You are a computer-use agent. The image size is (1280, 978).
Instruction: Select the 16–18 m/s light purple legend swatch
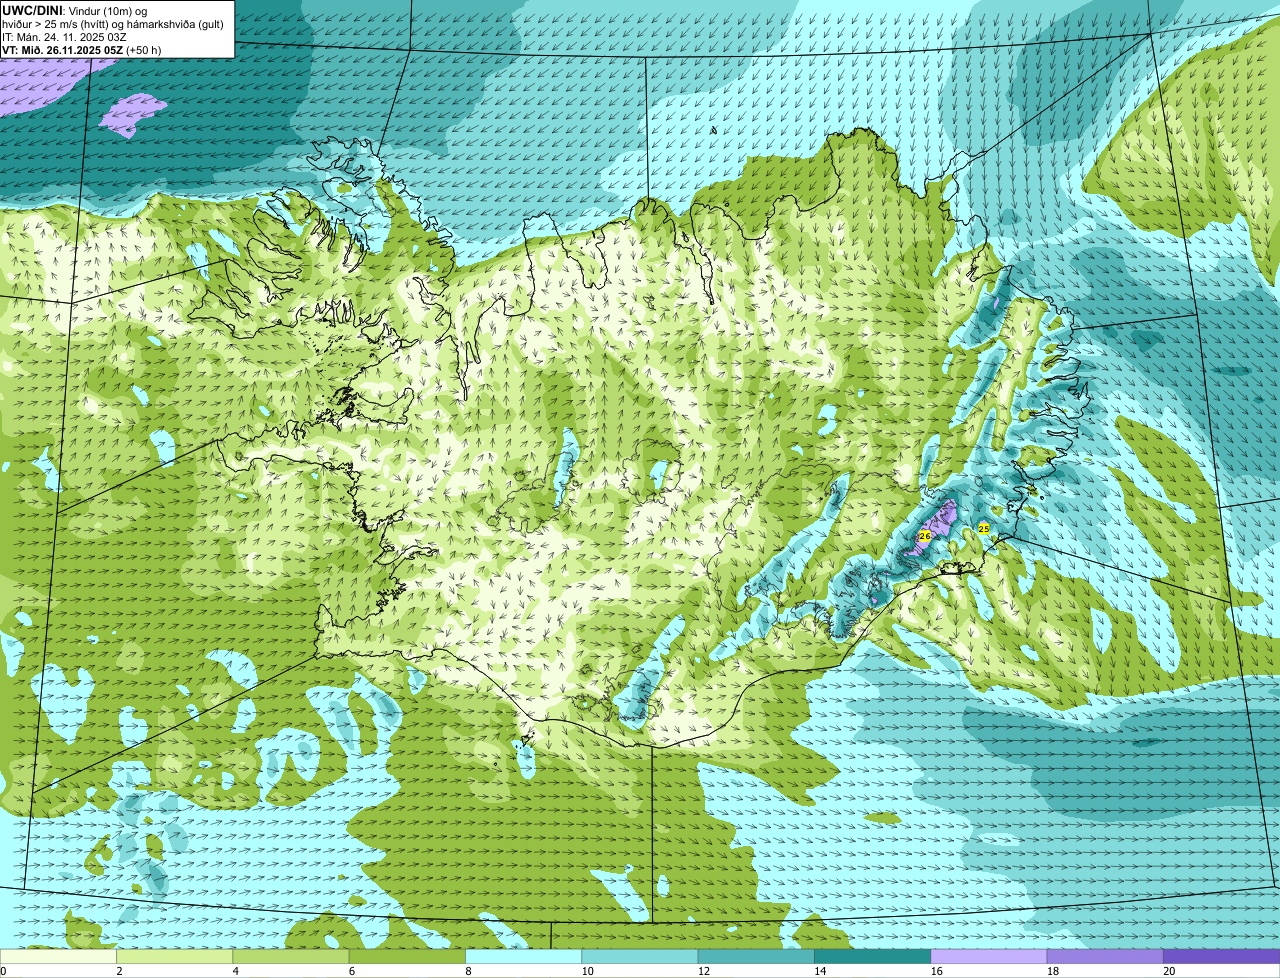pos(989,956)
